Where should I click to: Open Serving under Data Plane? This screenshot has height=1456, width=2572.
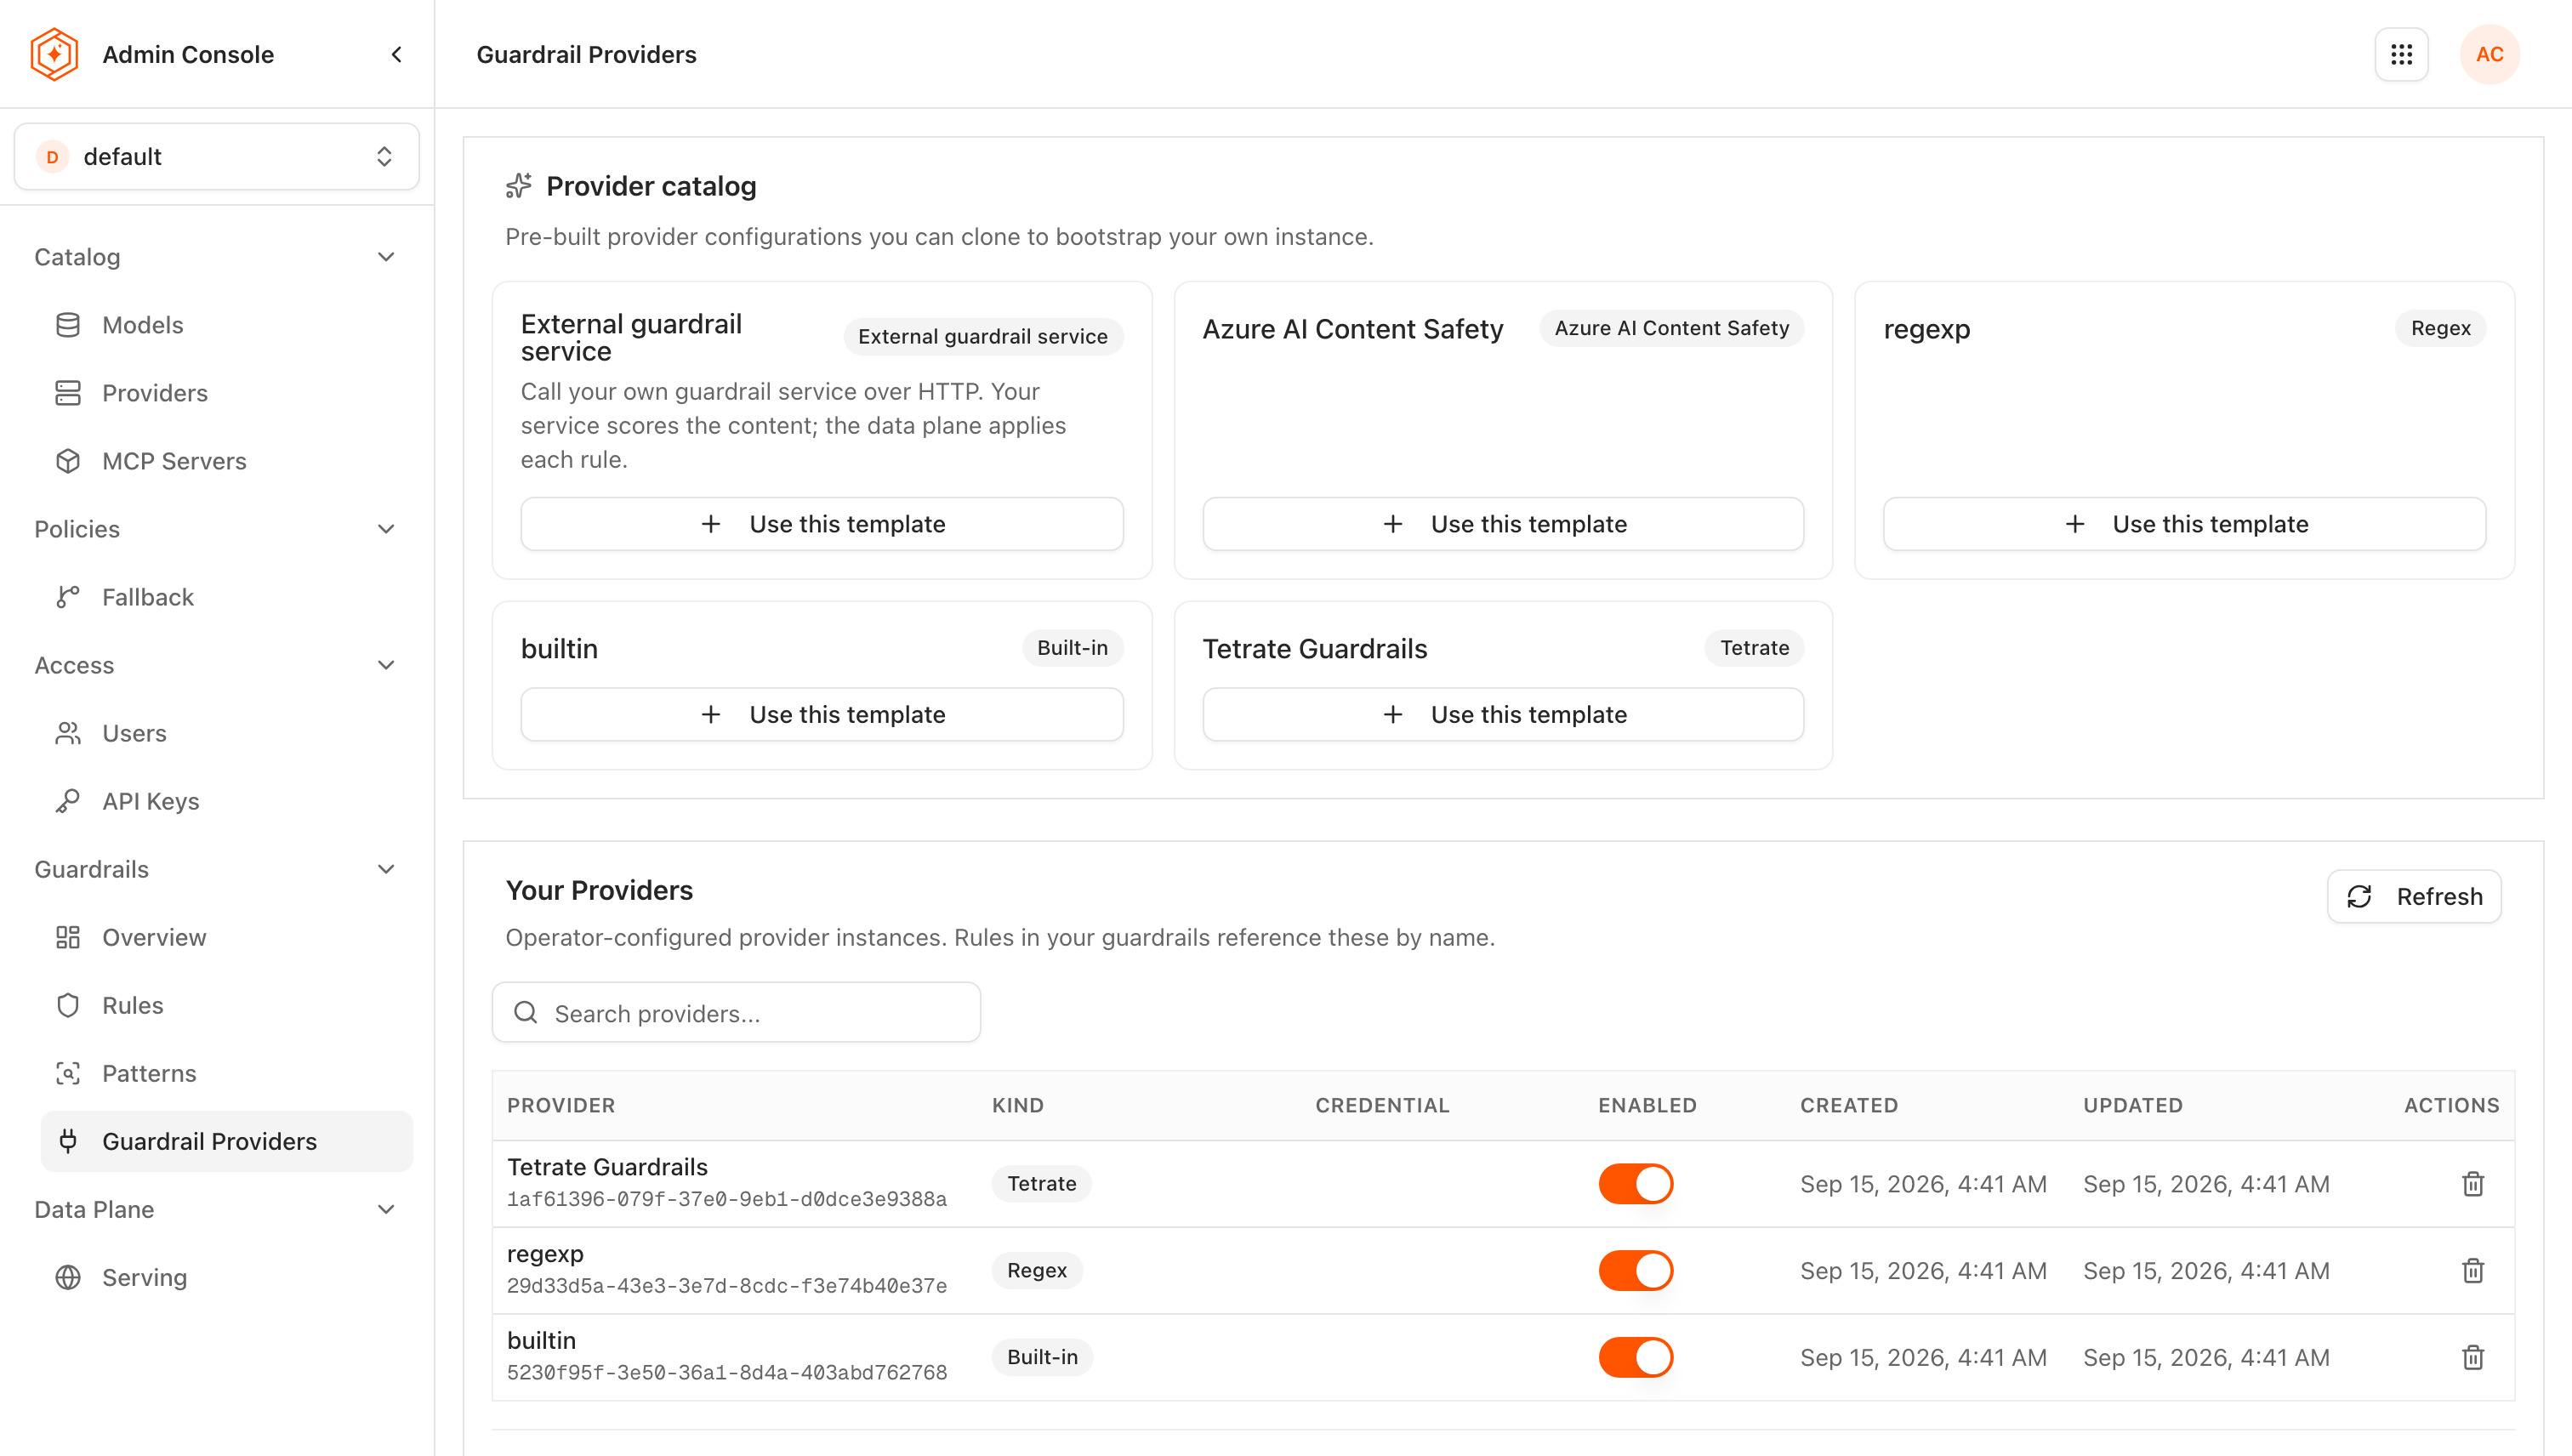click(226, 1277)
